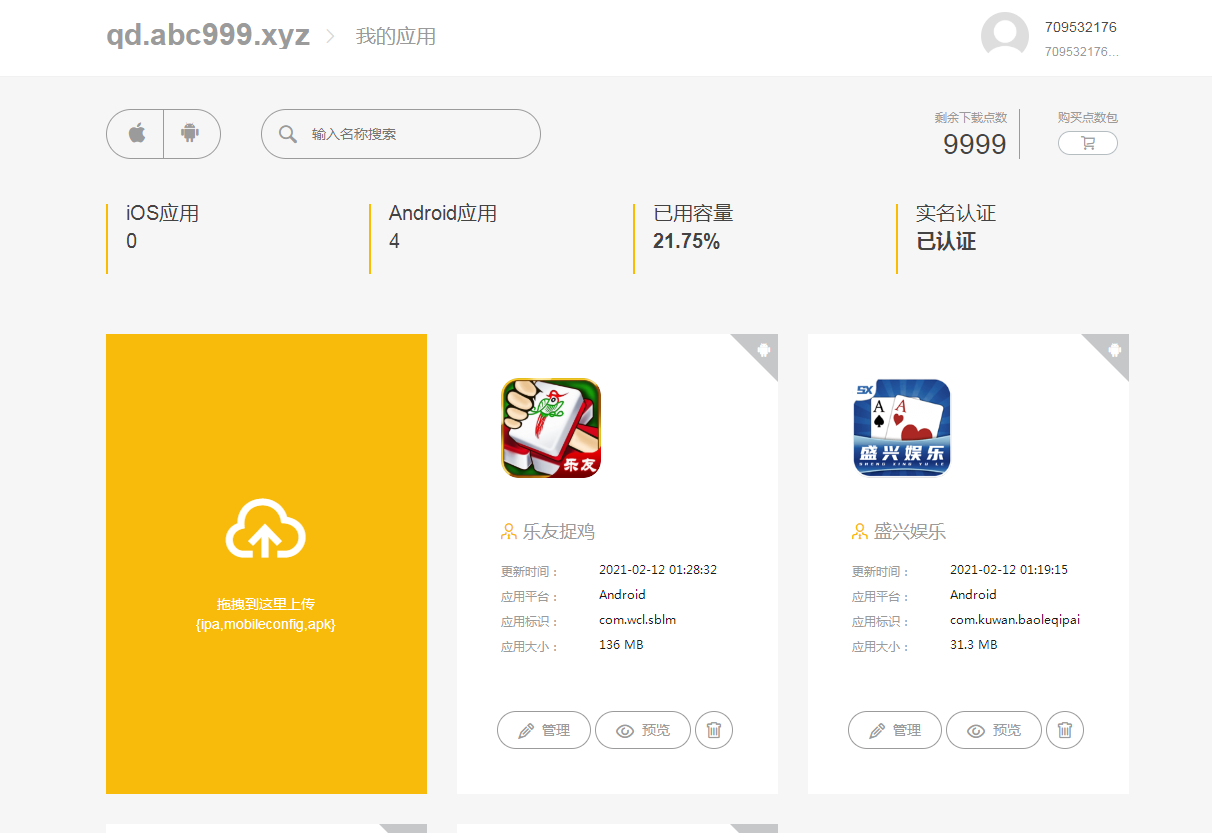
Task: Click the magnifier search icon
Action: (x=288, y=134)
